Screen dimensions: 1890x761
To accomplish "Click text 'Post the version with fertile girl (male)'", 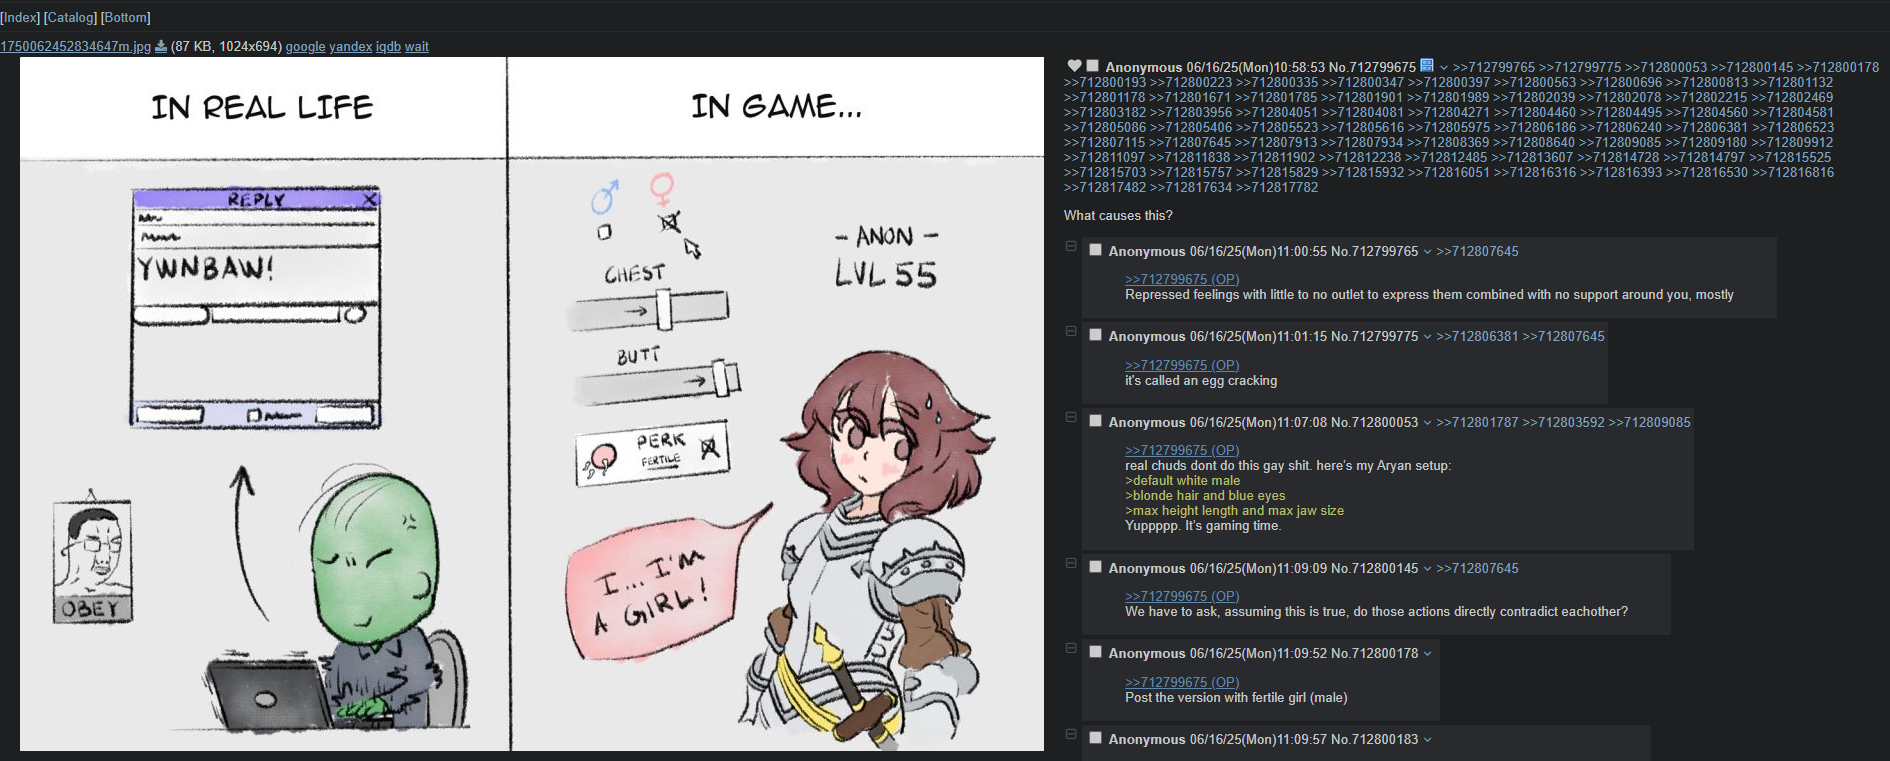I will click(1236, 698).
